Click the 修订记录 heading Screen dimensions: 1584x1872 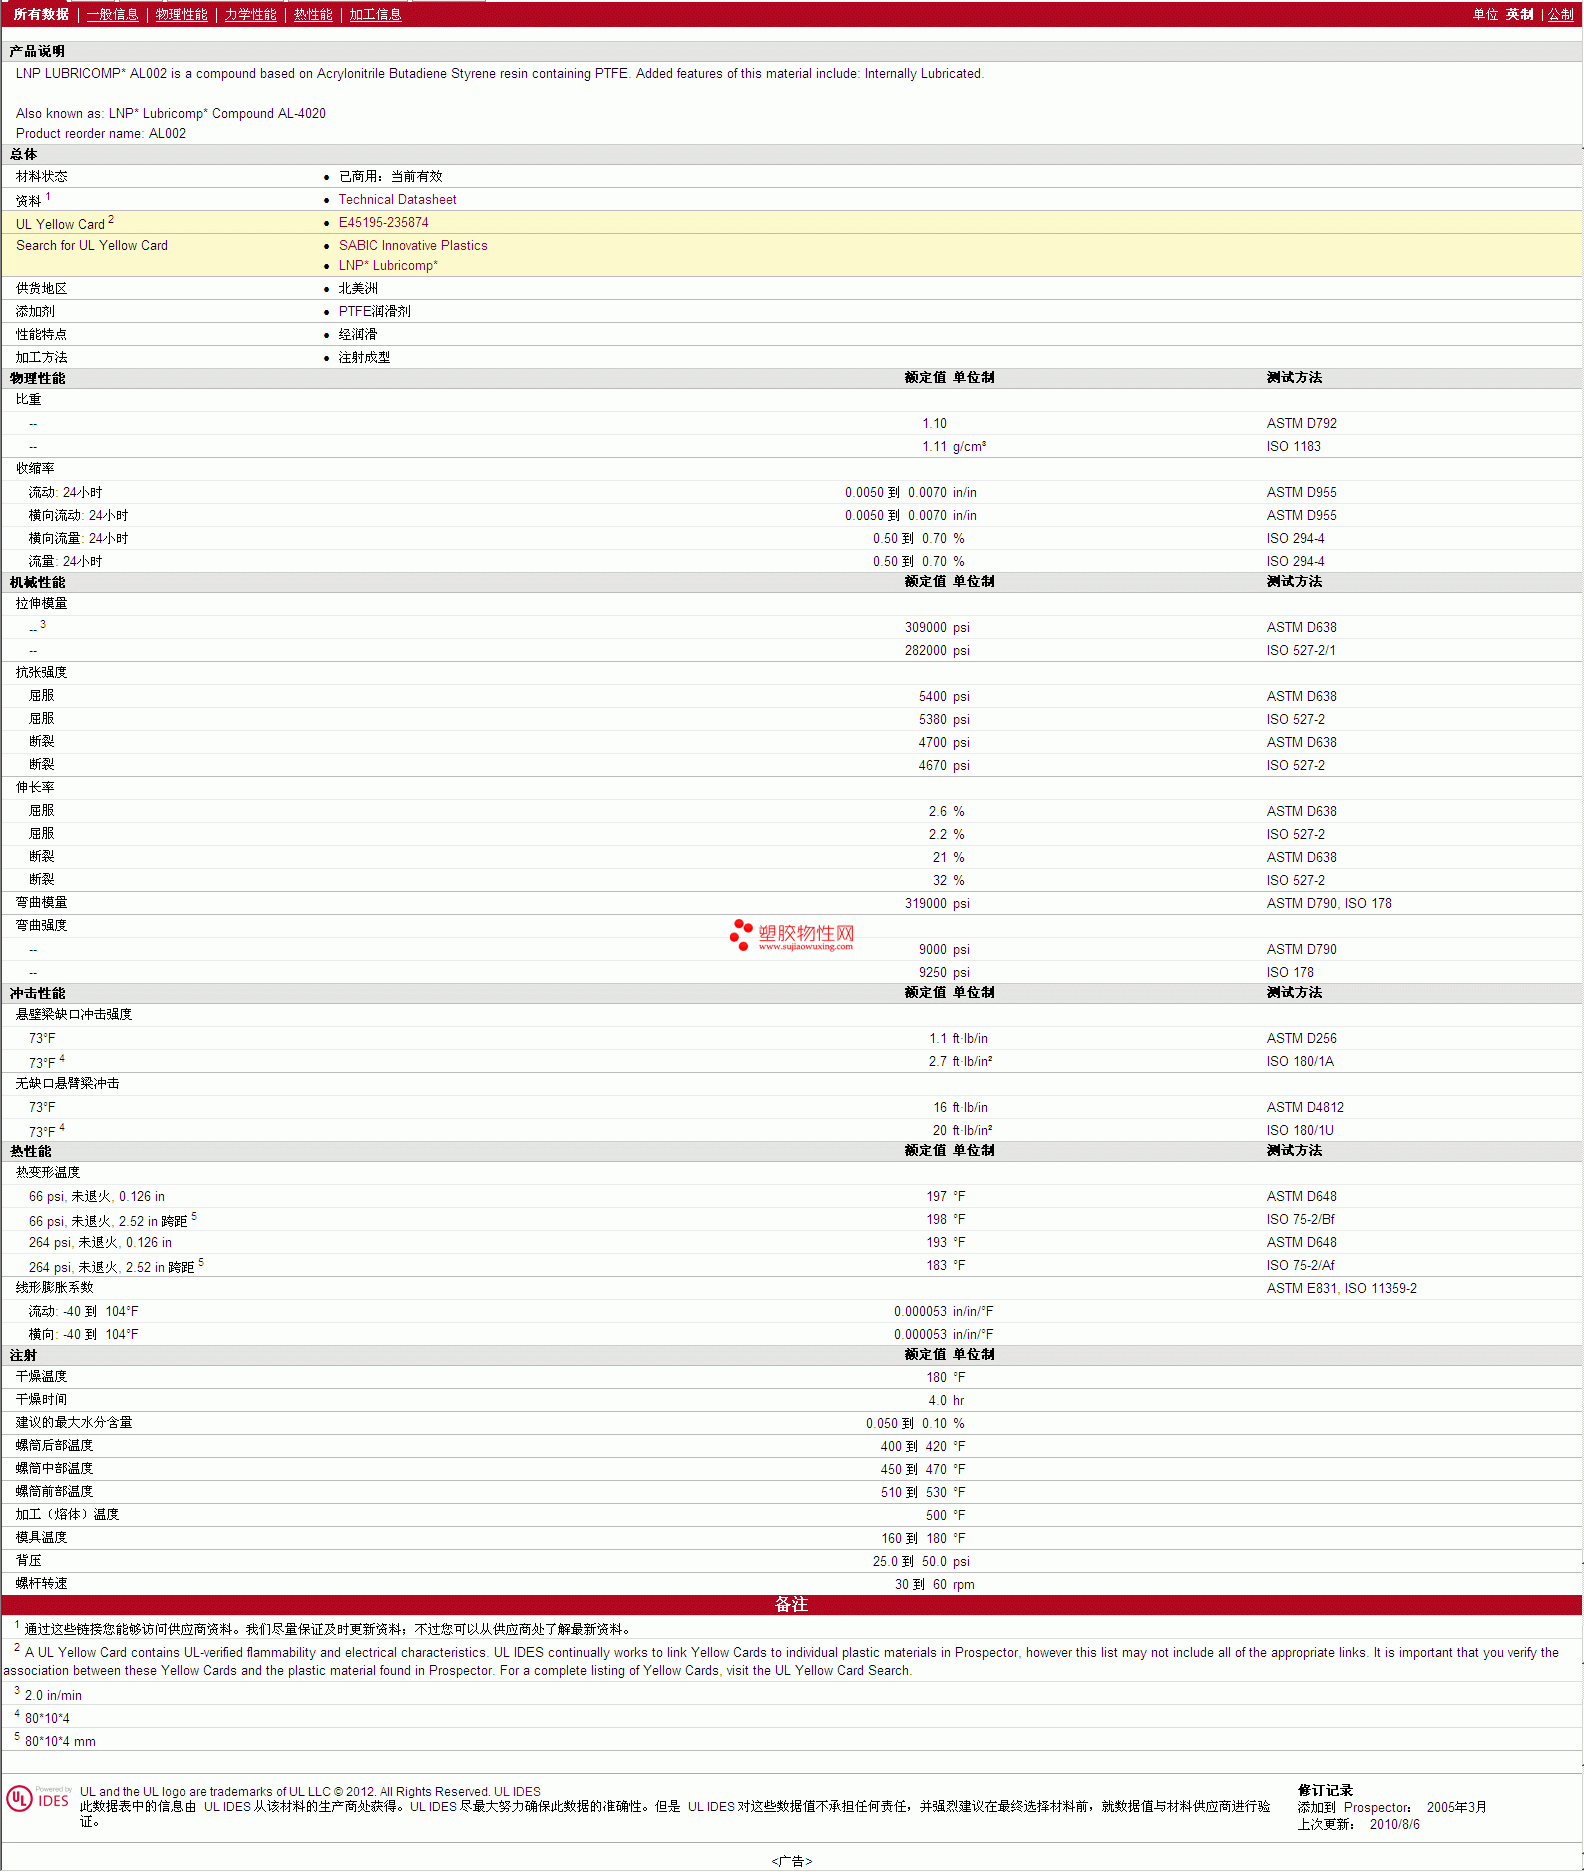point(1325,1791)
